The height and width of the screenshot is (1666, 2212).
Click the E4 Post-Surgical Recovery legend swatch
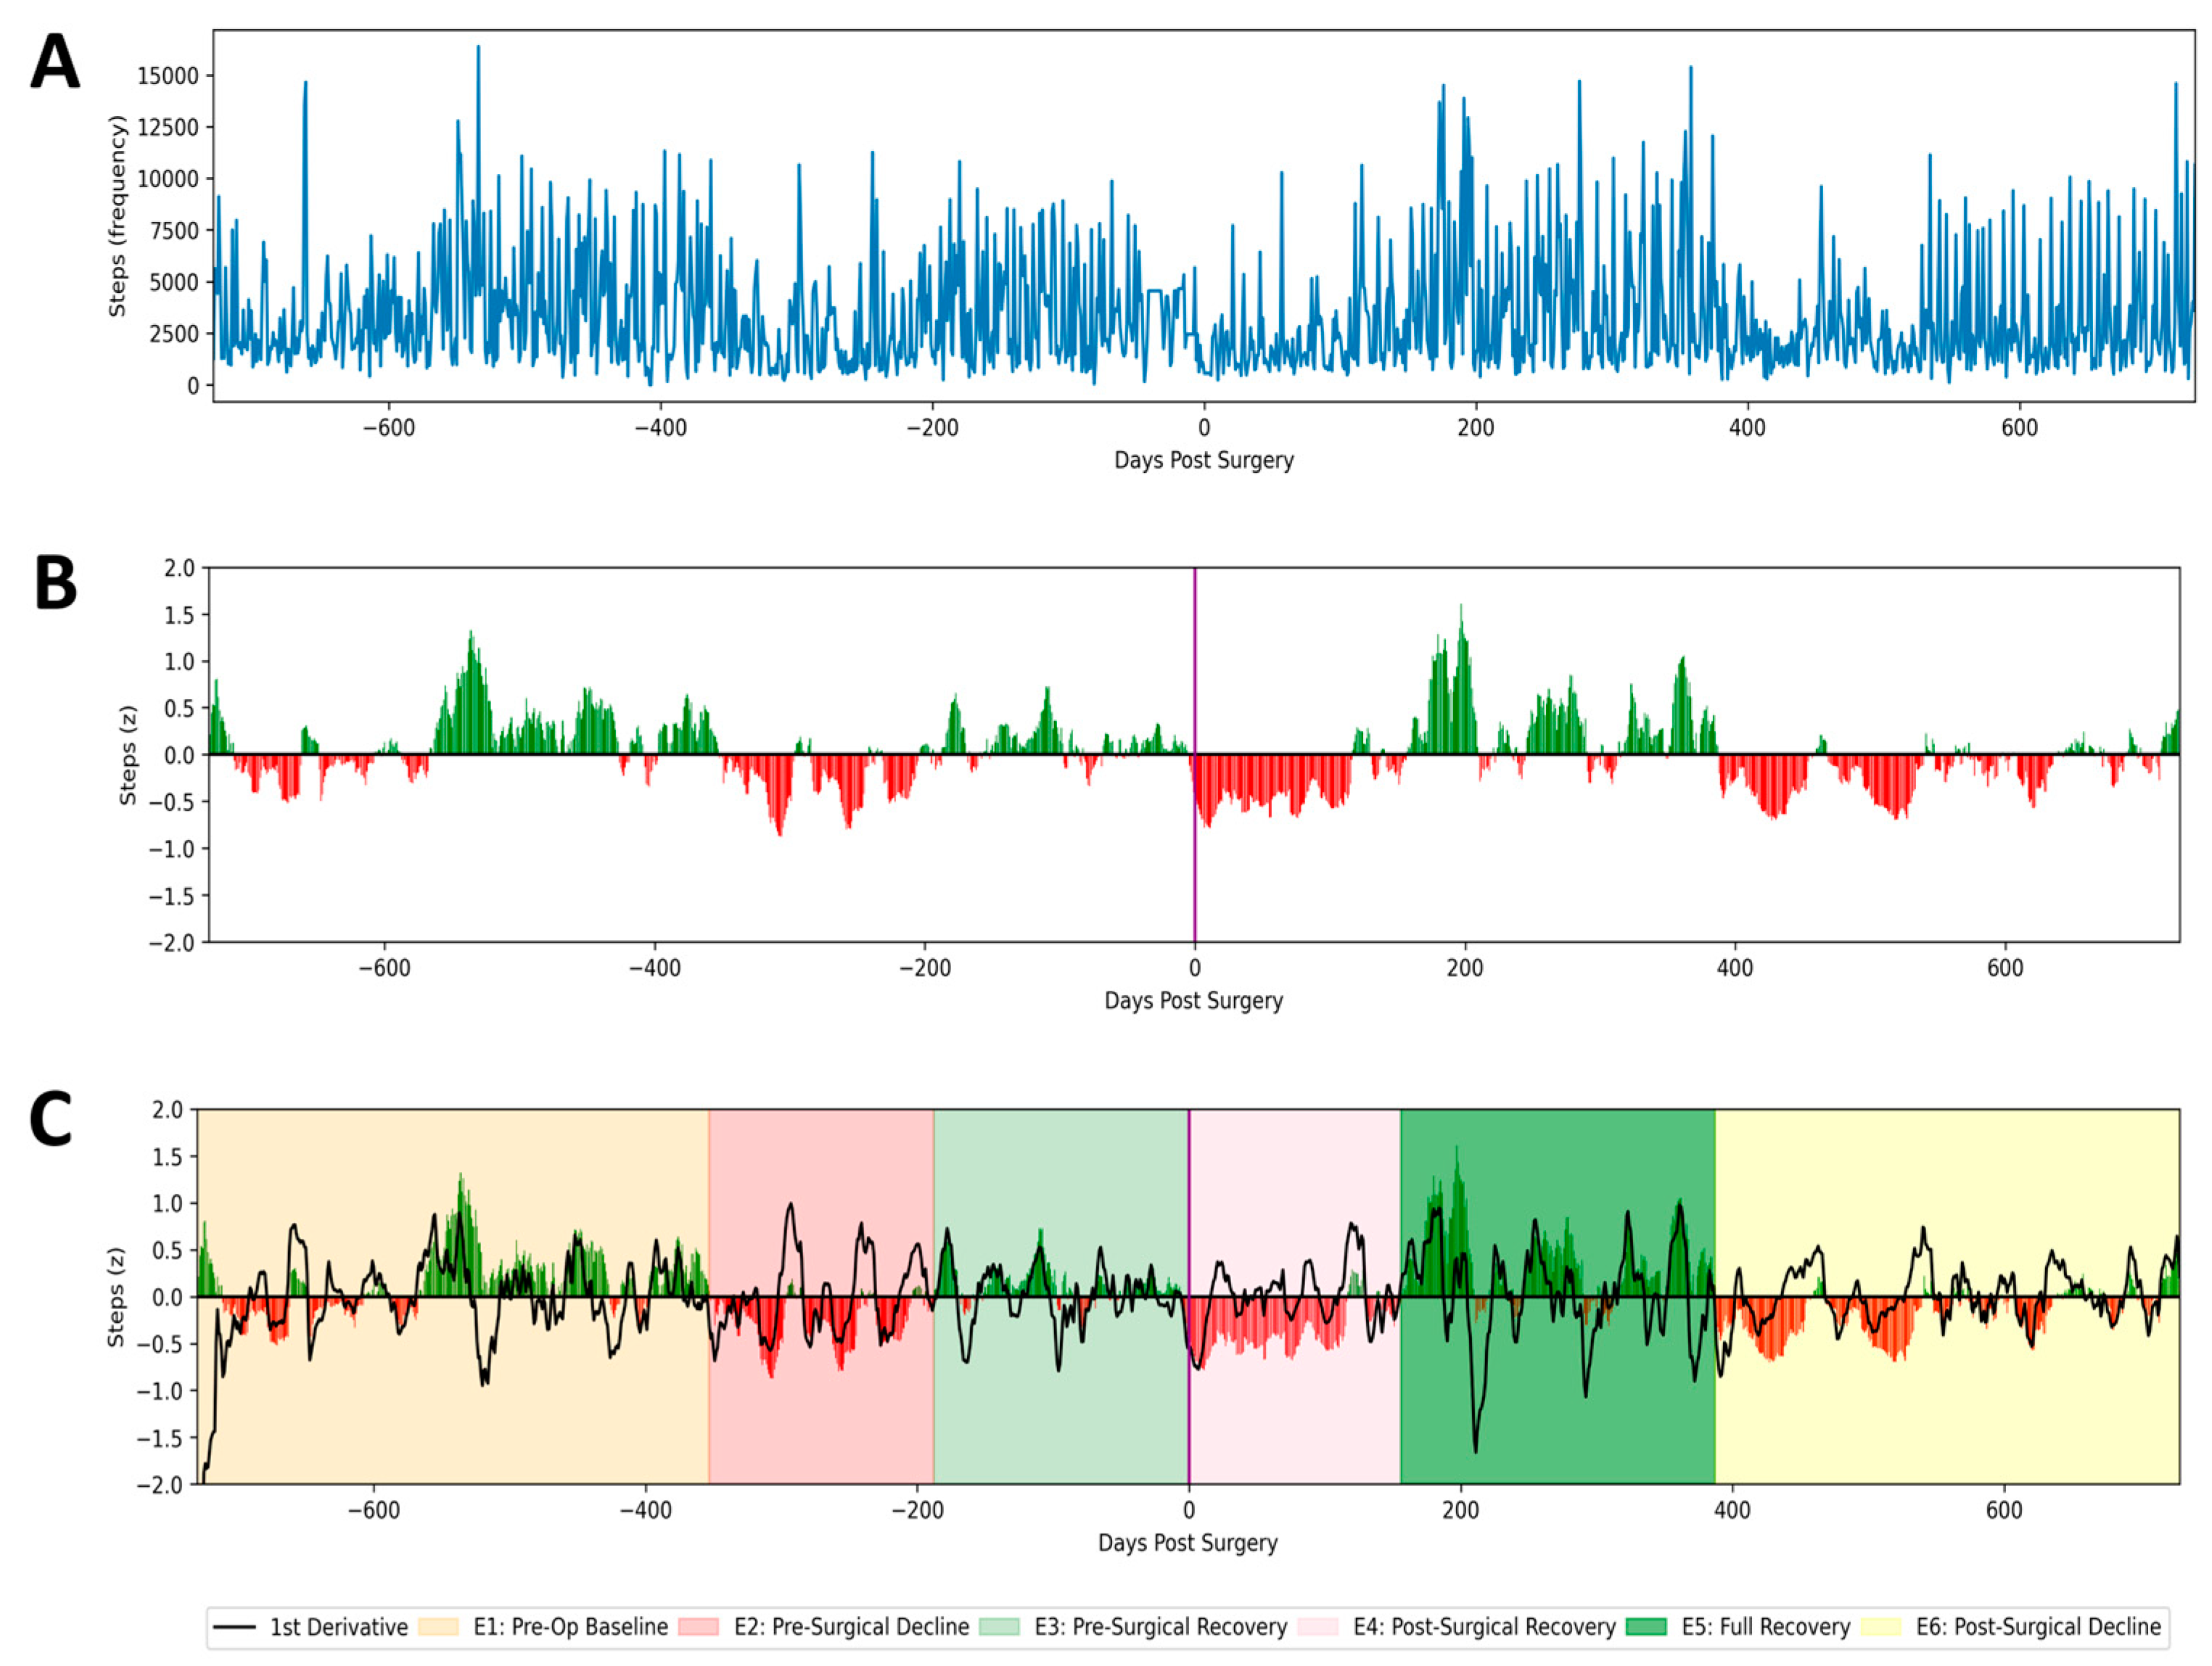(x=1317, y=1627)
